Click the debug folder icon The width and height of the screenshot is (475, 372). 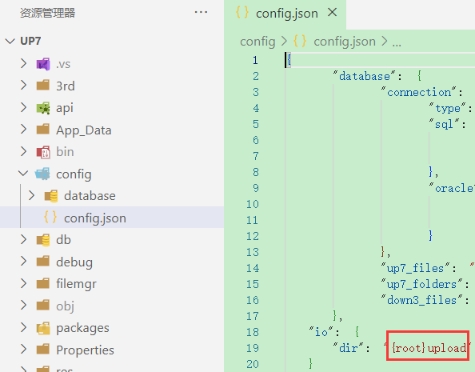pos(43,261)
